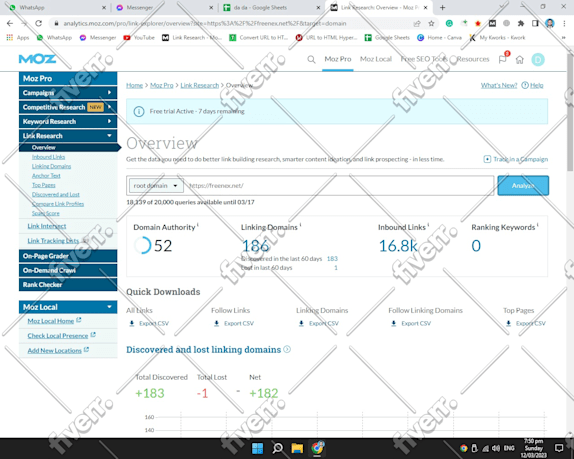Click the Moz search magnifier icon
The width and height of the screenshot is (574, 459).
311,59
